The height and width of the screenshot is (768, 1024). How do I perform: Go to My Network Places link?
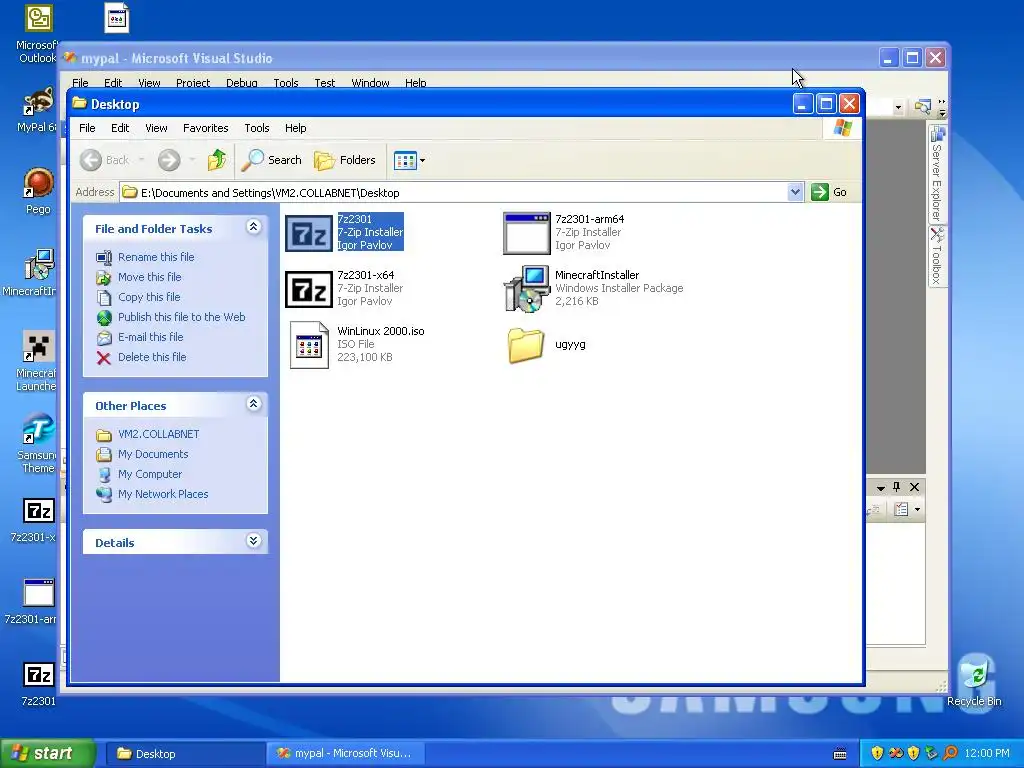[163, 494]
